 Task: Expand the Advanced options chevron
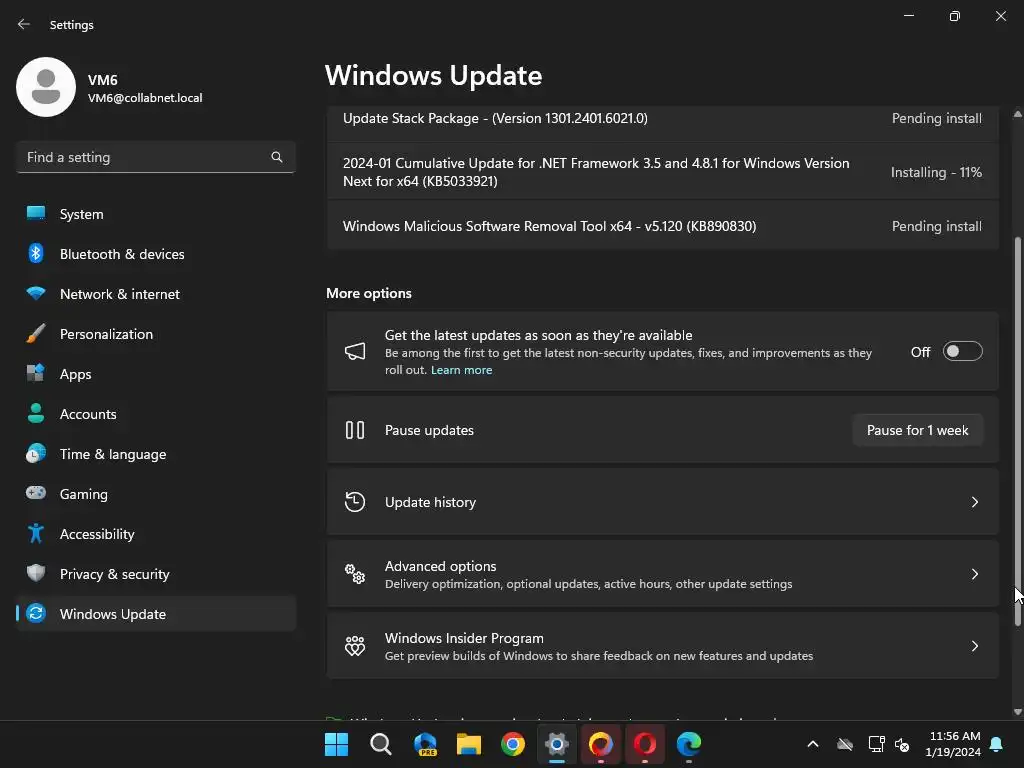point(974,574)
